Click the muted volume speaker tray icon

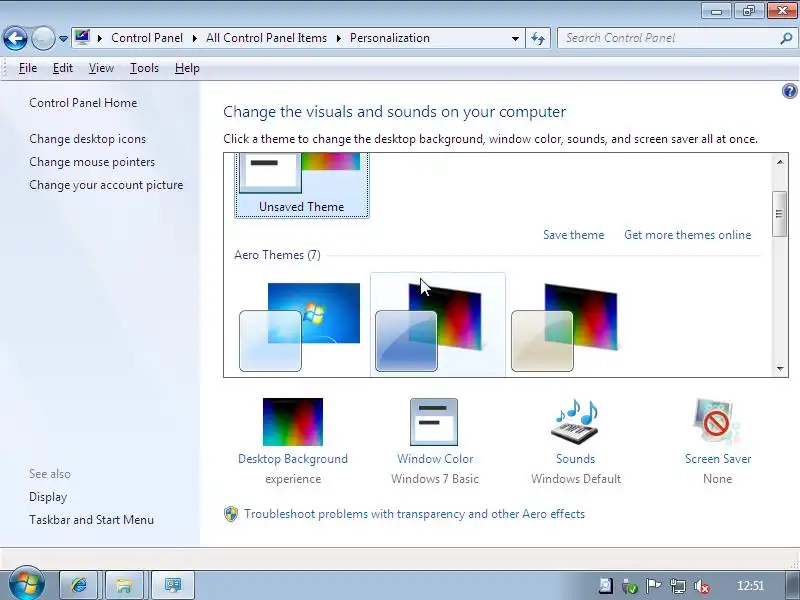tap(702, 586)
